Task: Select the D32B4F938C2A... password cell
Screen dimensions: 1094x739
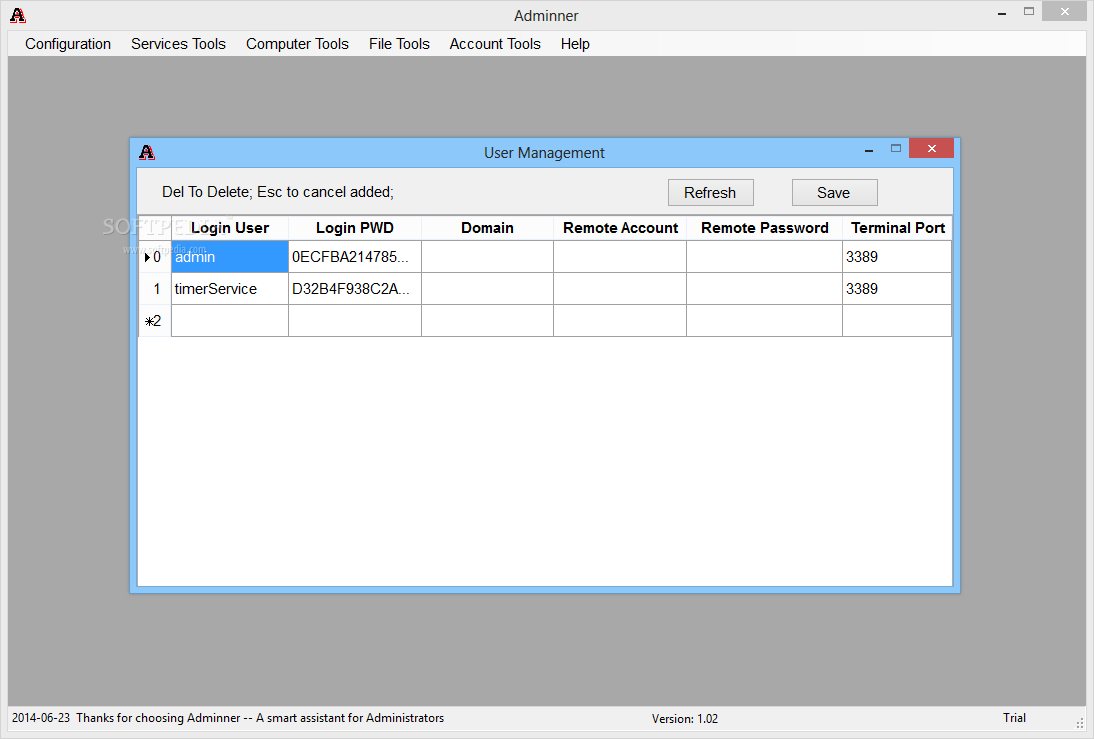Action: click(354, 289)
